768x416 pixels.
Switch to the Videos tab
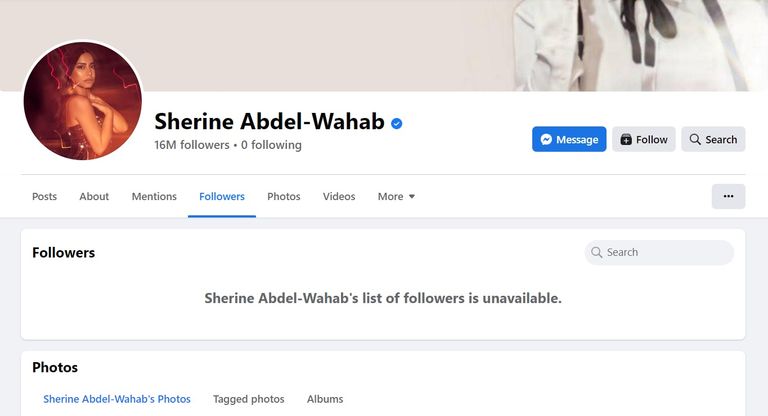tap(339, 197)
